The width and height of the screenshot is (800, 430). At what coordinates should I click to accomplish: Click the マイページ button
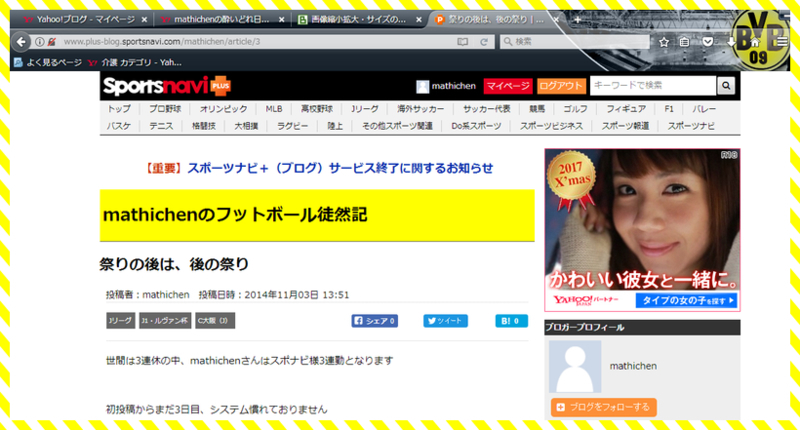click(x=508, y=86)
